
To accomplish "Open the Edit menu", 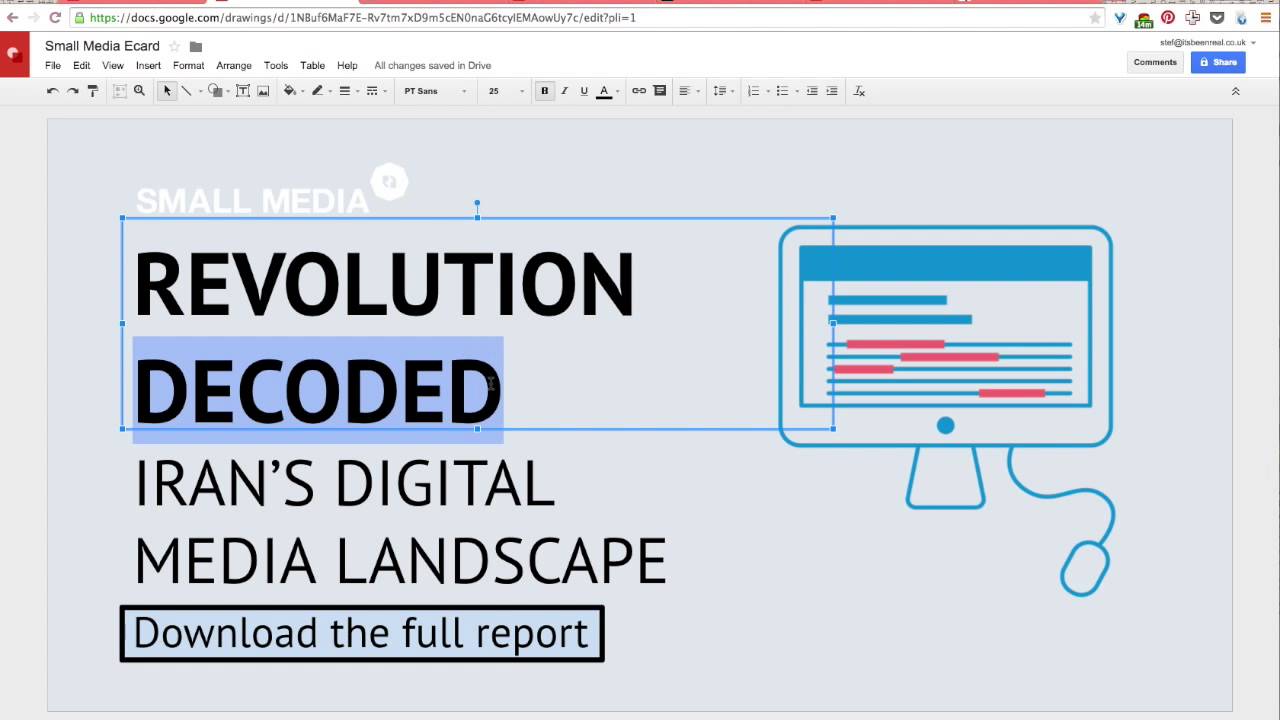I will point(82,65).
